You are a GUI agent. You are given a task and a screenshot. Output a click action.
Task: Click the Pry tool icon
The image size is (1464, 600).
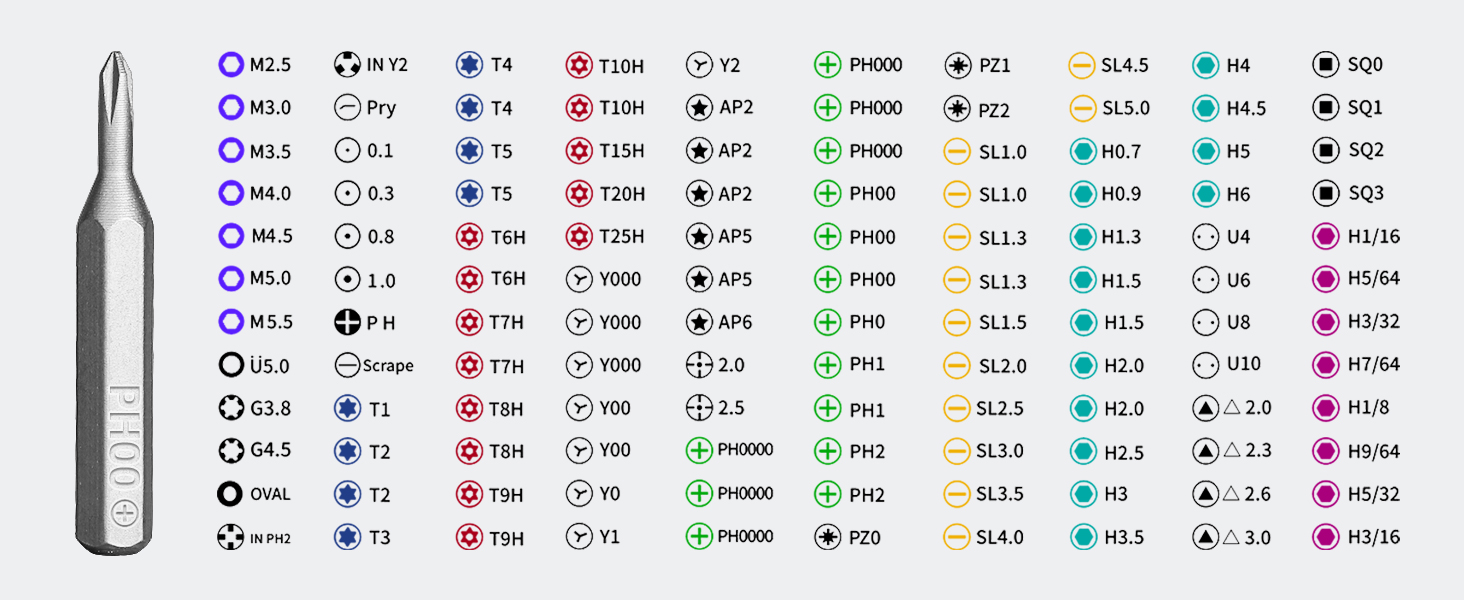[x=347, y=108]
